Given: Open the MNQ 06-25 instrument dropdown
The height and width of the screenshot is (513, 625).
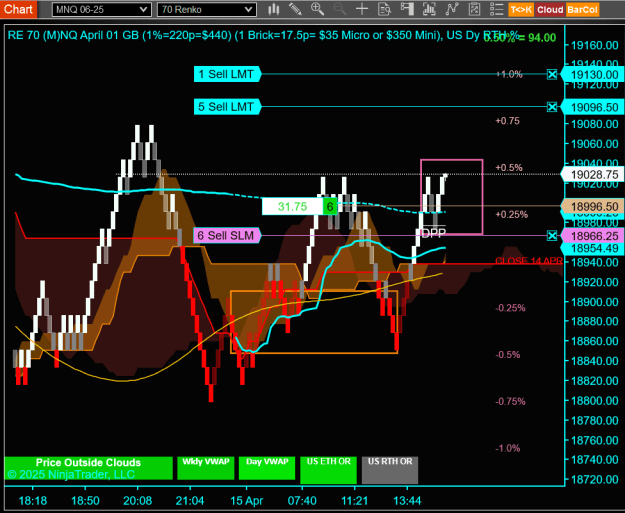Looking at the screenshot, I should (102, 10).
